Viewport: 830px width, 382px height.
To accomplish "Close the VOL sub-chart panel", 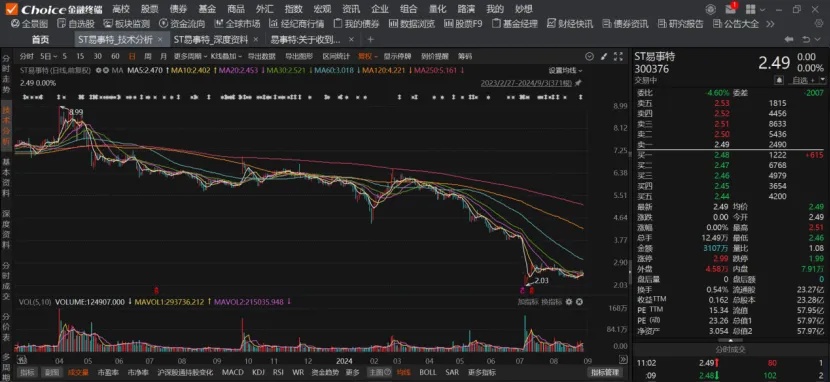I will pos(579,302).
